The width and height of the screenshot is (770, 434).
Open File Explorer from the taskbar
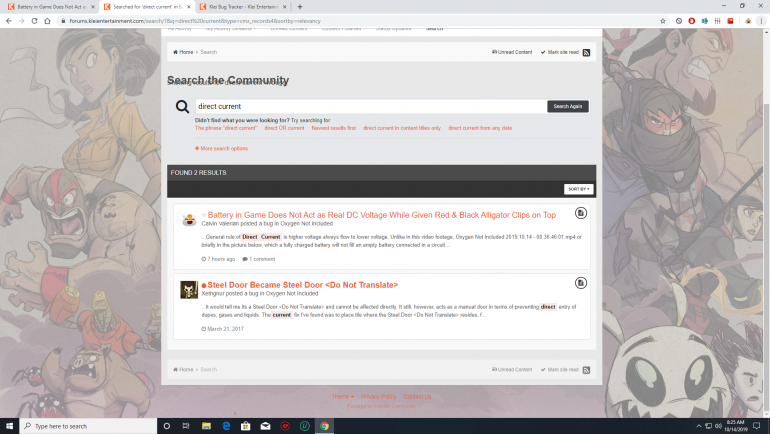tap(206, 426)
